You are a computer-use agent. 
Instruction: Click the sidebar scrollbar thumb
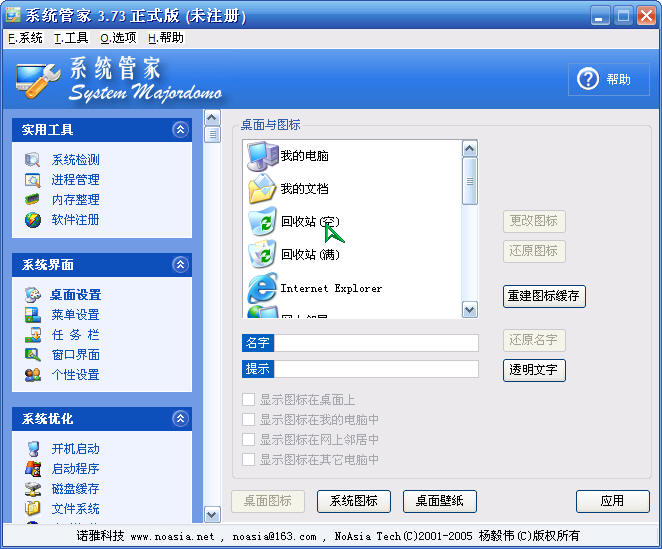212,135
